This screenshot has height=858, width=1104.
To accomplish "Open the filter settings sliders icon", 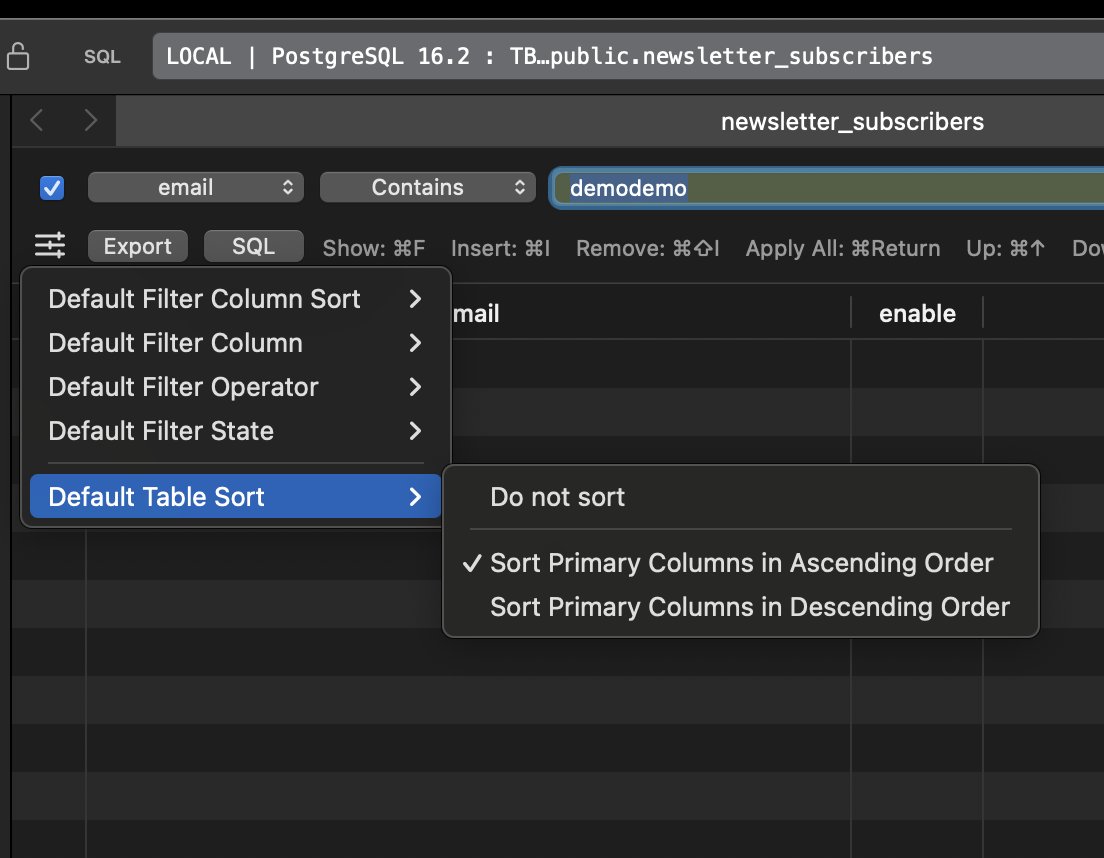I will click(50, 246).
